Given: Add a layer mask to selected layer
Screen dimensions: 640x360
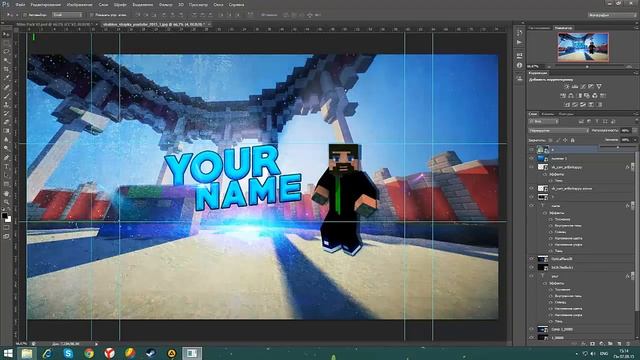Looking at the screenshot, I should pos(592,344).
